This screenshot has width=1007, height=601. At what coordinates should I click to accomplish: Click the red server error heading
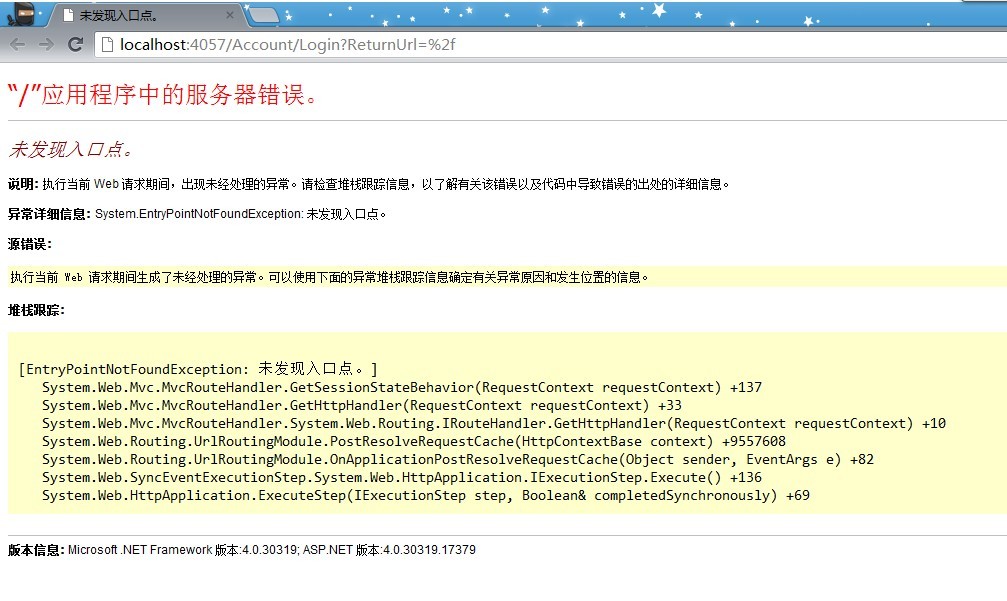163,95
